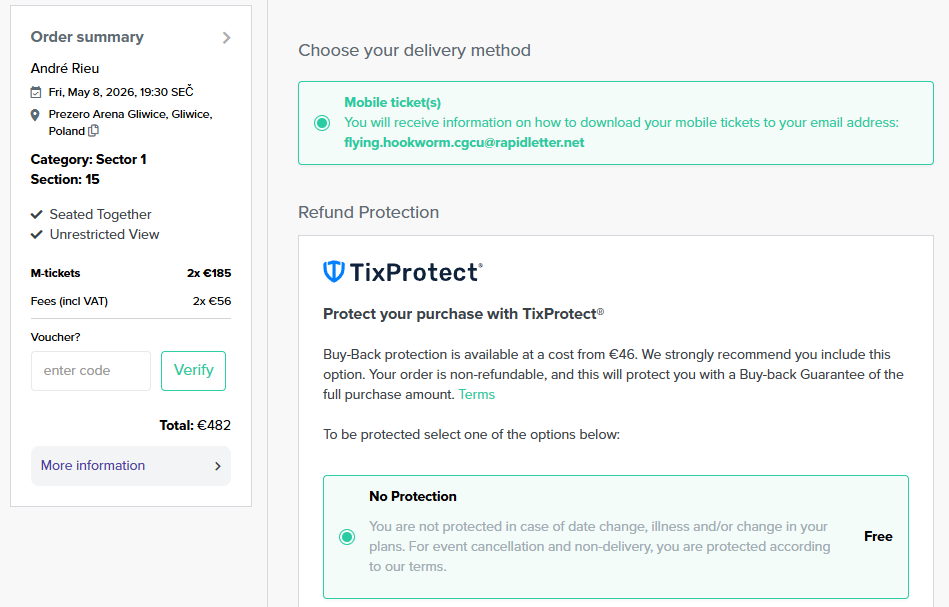Select the Mobile ticket(s) radio button
The width and height of the screenshot is (949, 607).
tap(322, 123)
